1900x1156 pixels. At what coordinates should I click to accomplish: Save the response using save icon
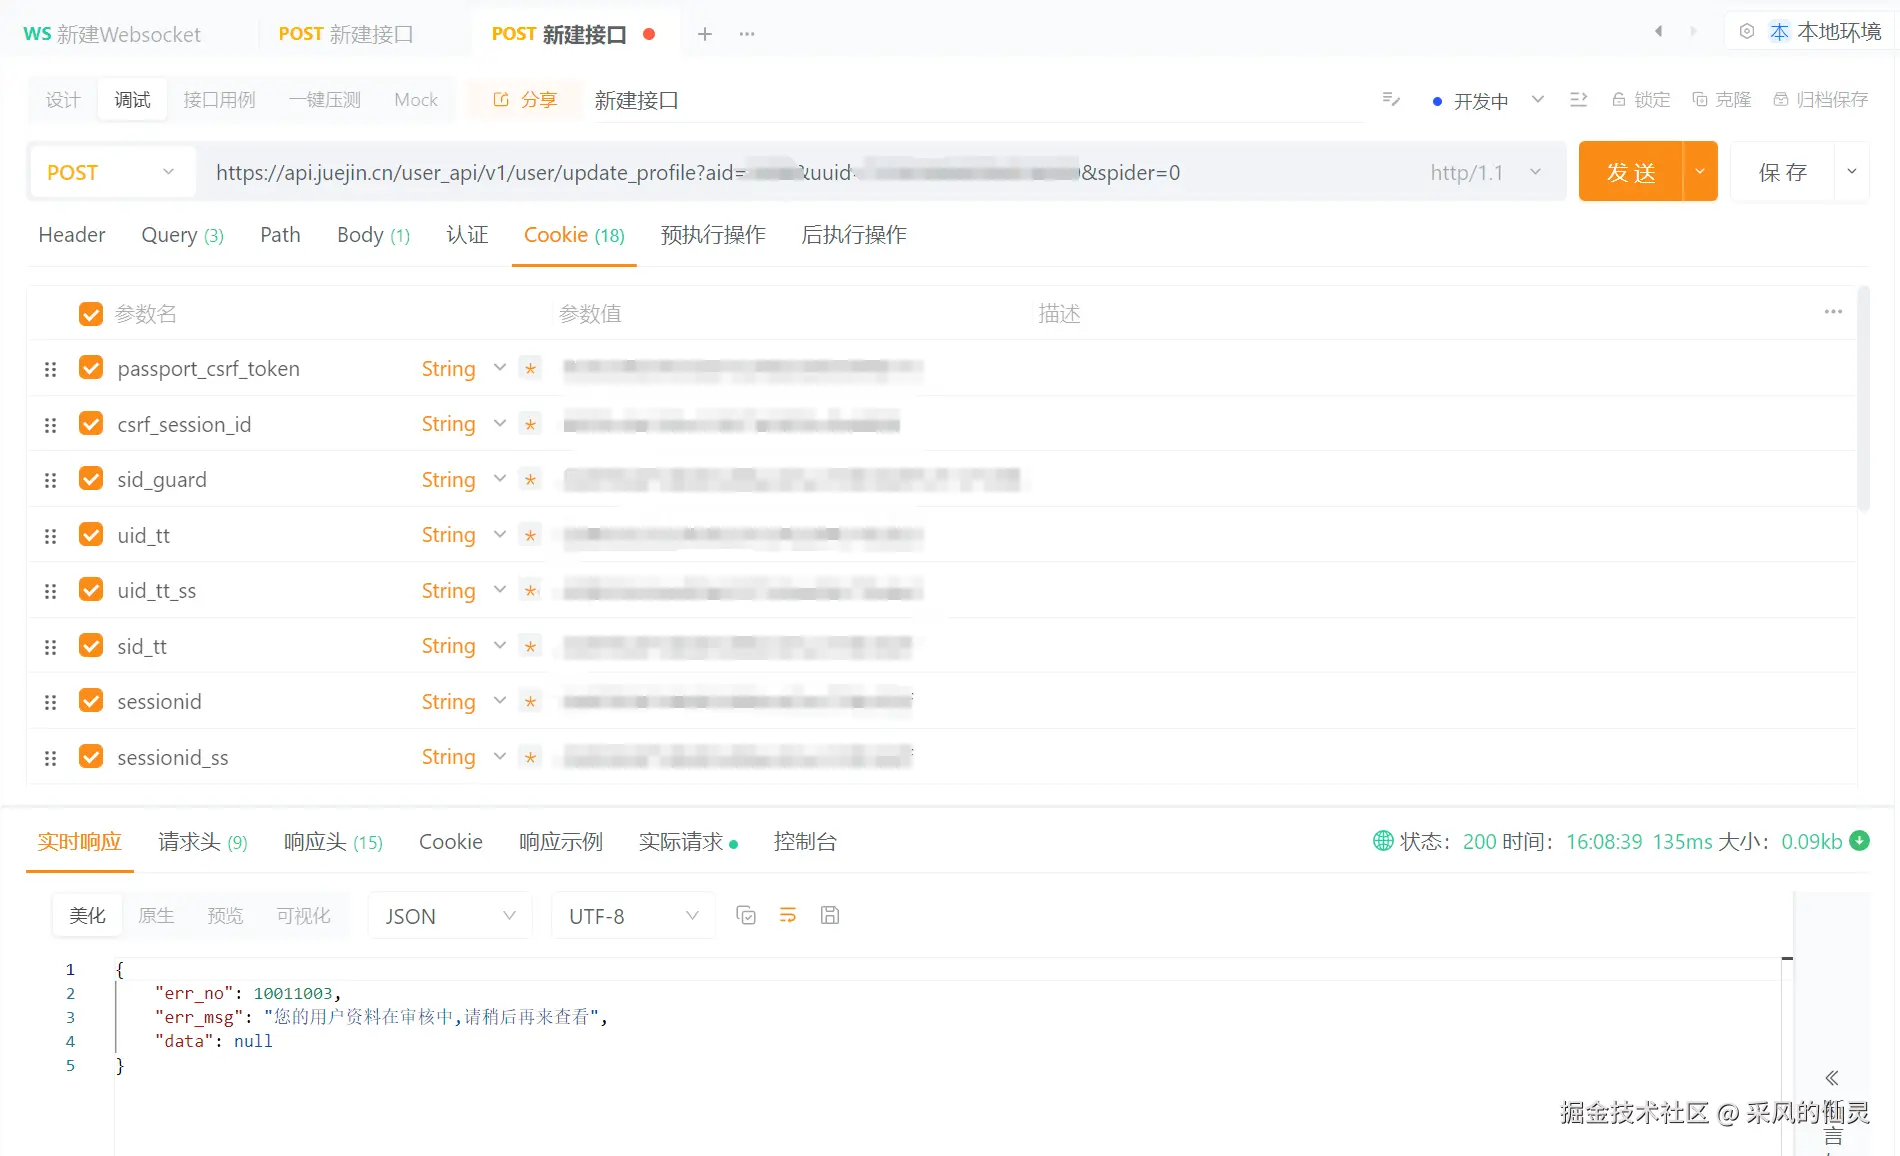coord(829,914)
